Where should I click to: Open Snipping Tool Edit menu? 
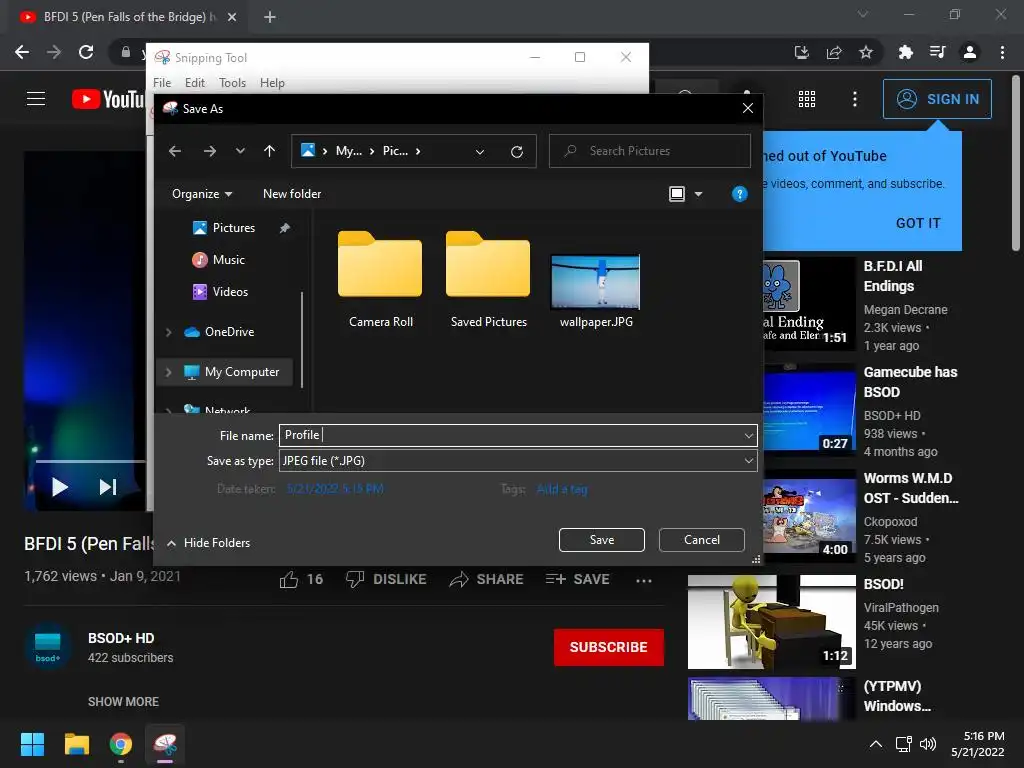tap(195, 83)
